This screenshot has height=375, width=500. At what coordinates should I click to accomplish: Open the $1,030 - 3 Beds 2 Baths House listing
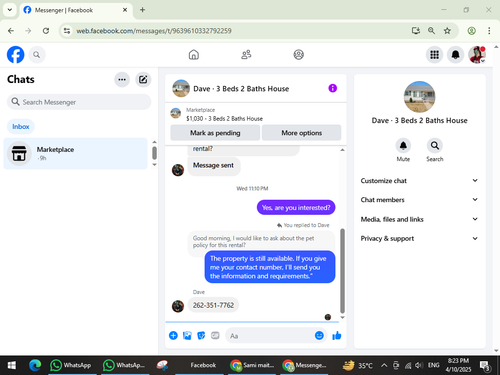[x=224, y=118]
